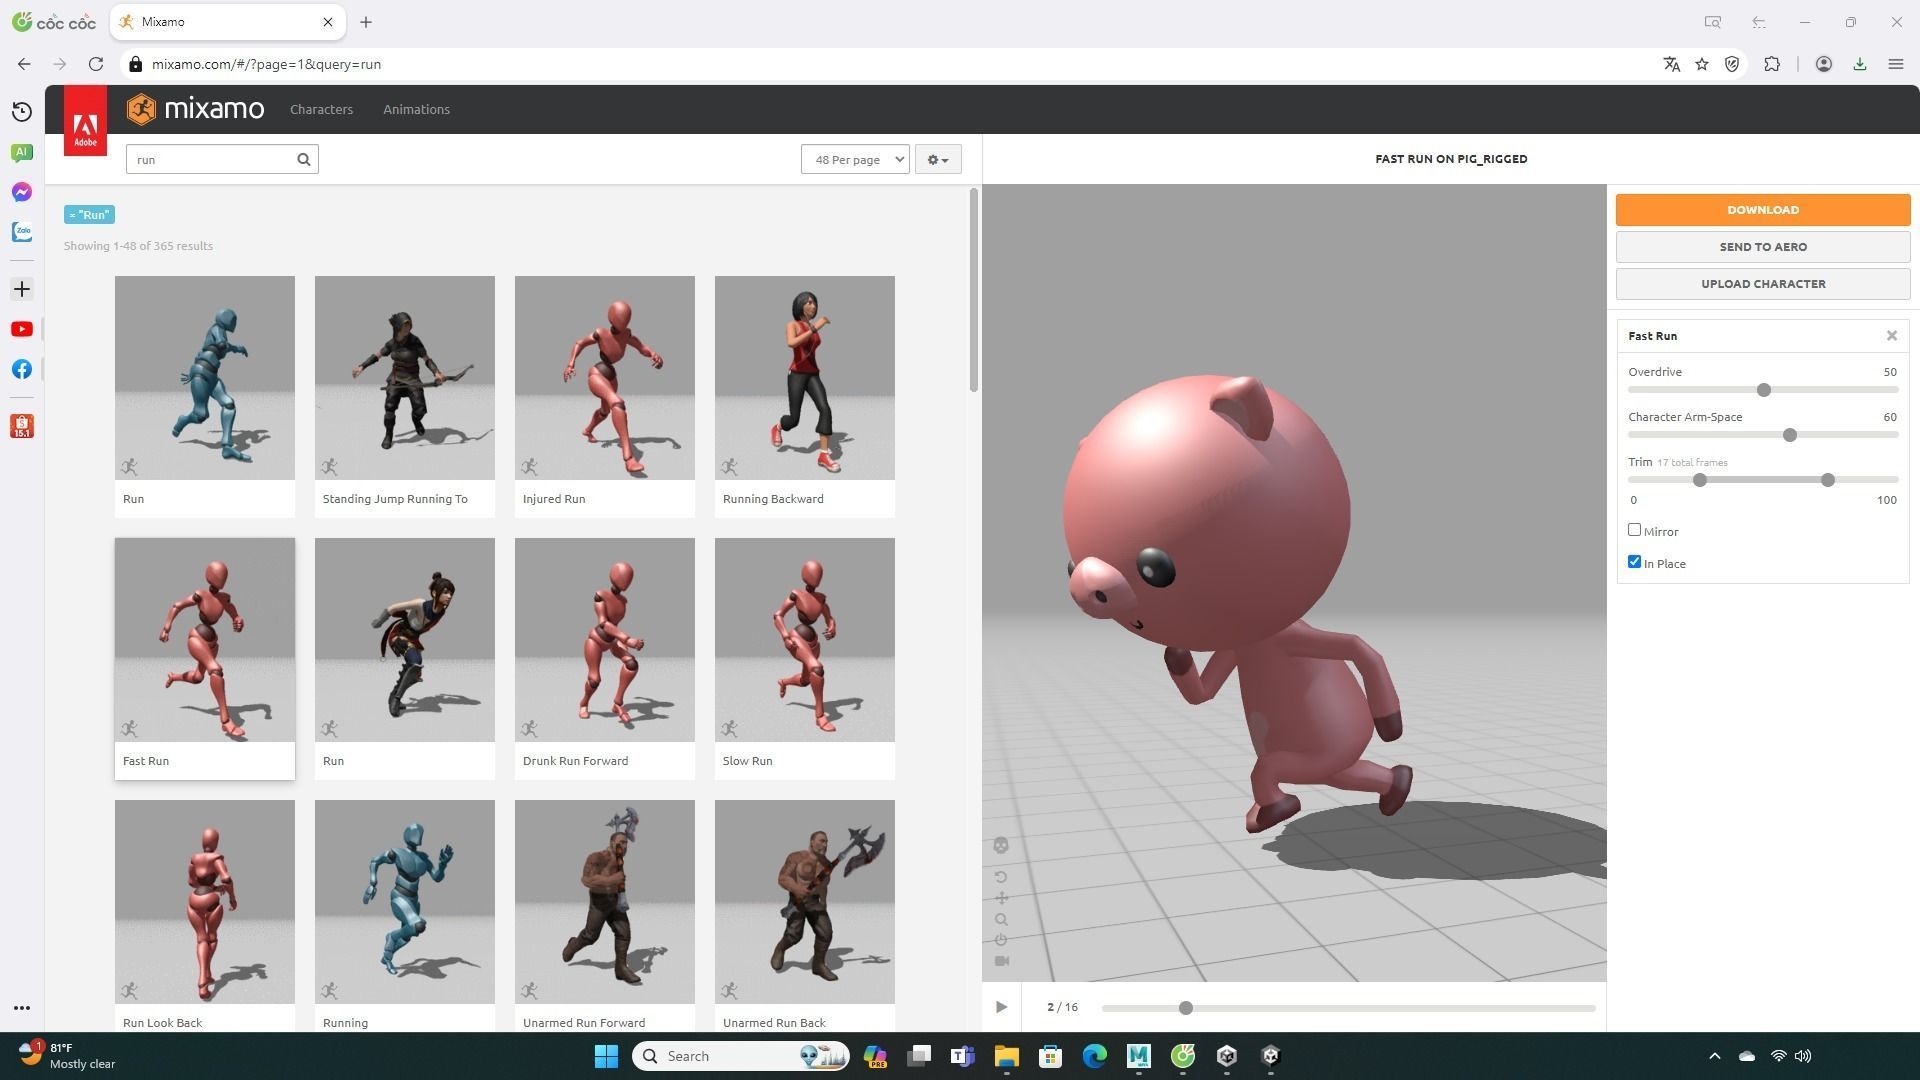The image size is (1920, 1080).
Task: Toggle skeleton view skull icon in viewport
Action: click(x=1001, y=846)
